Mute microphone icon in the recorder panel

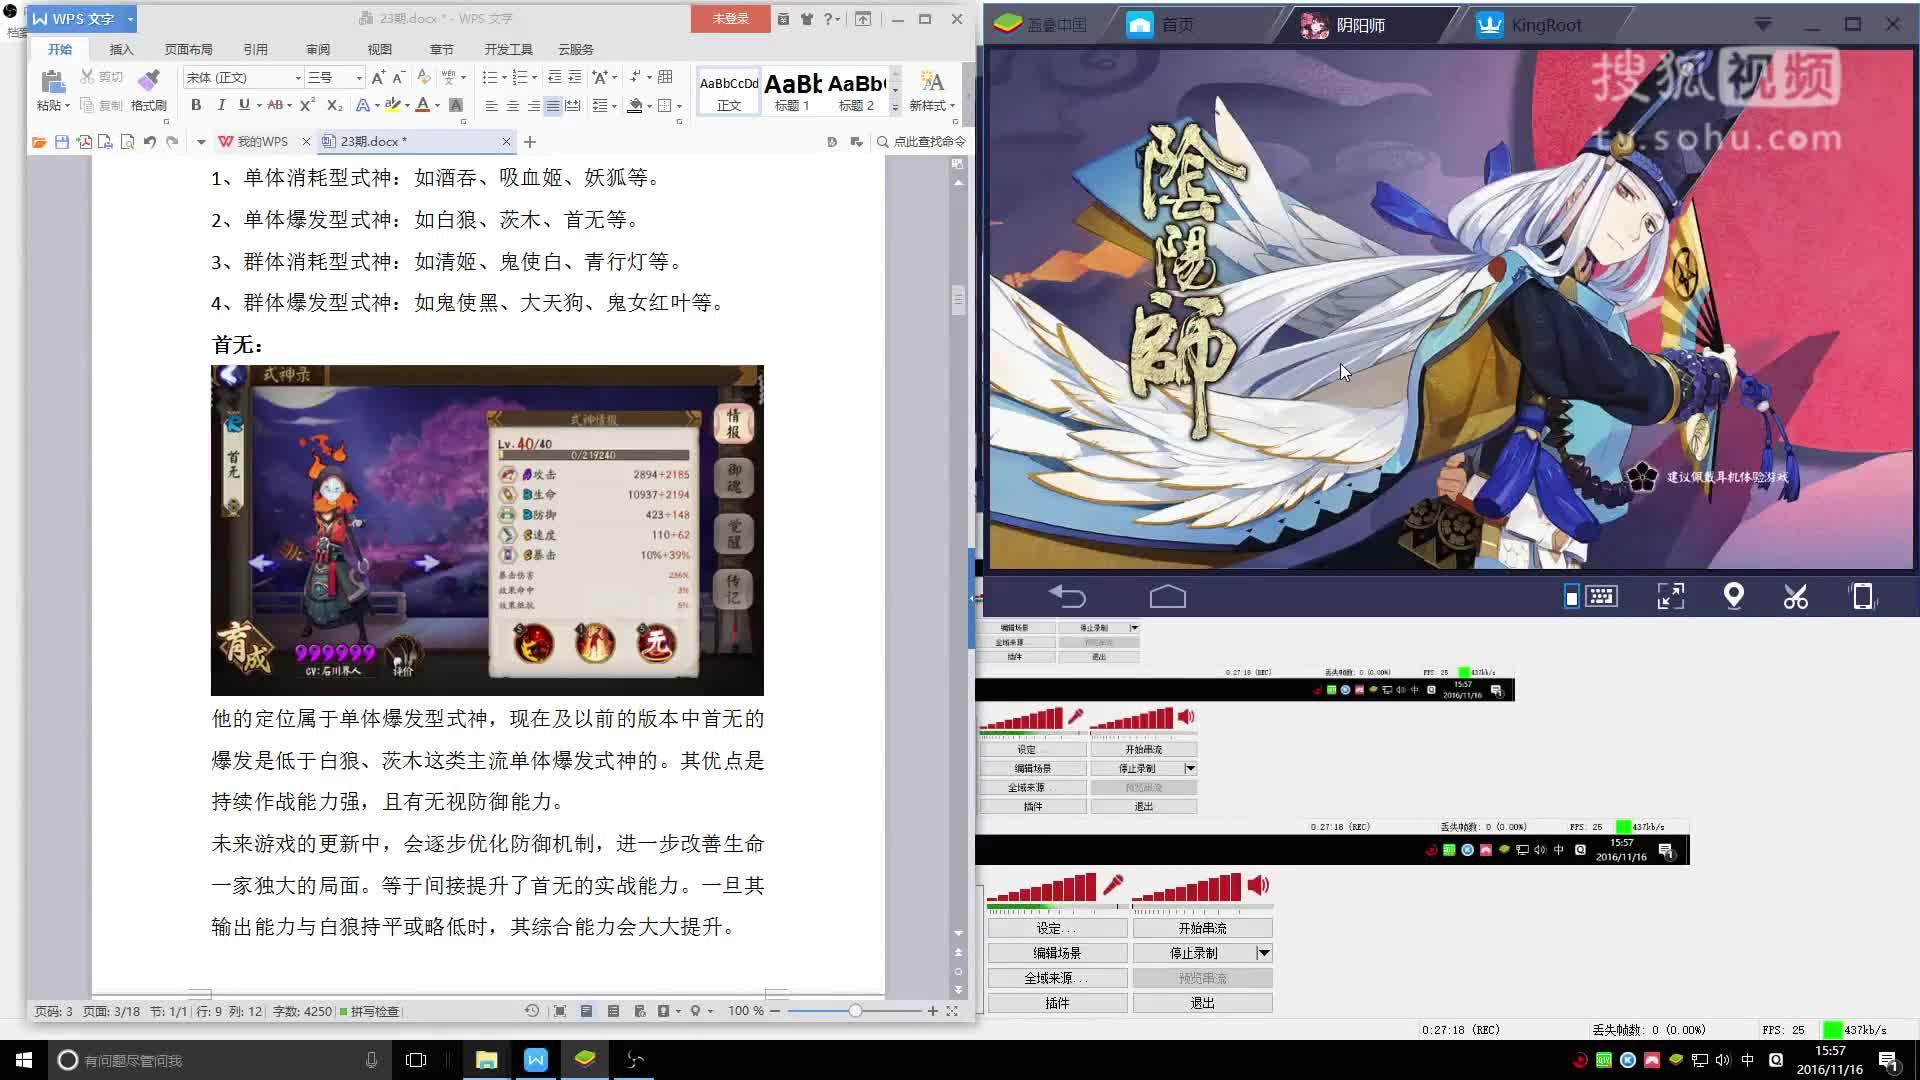pos(1113,885)
